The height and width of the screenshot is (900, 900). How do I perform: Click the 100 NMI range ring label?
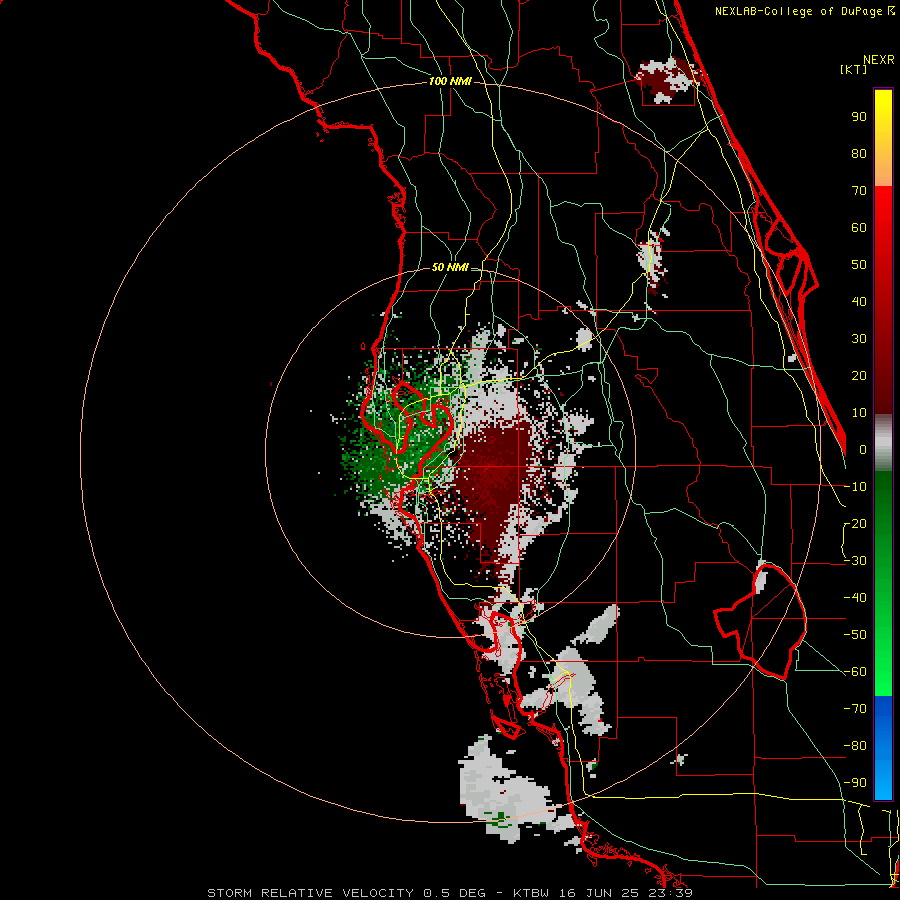pos(450,81)
